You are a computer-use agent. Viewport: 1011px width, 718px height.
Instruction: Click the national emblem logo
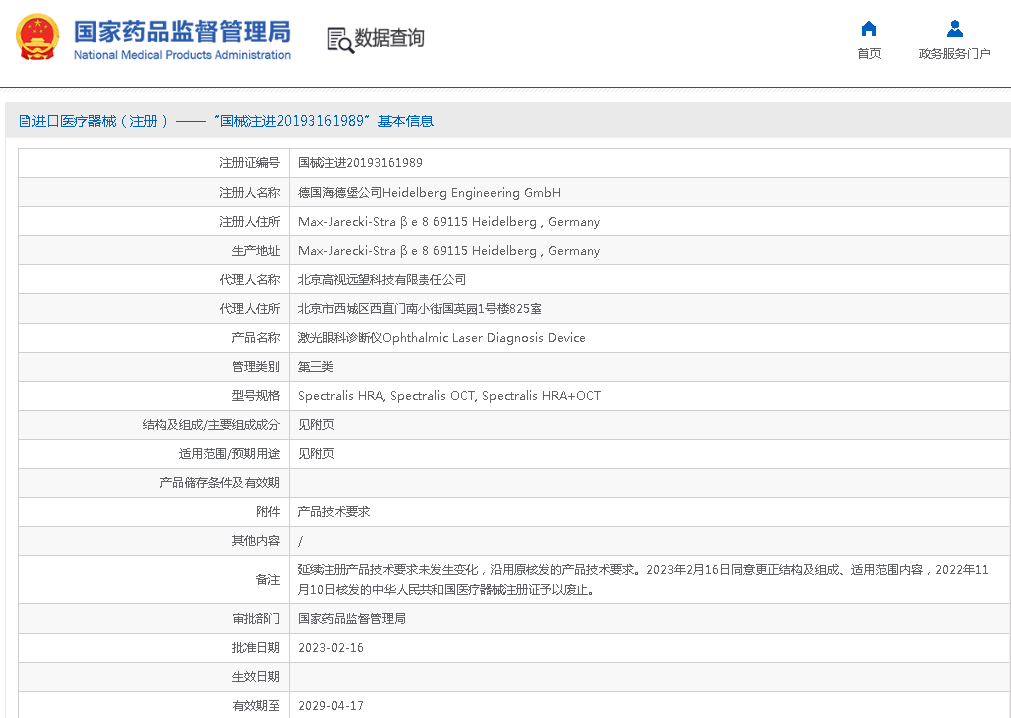(37, 38)
